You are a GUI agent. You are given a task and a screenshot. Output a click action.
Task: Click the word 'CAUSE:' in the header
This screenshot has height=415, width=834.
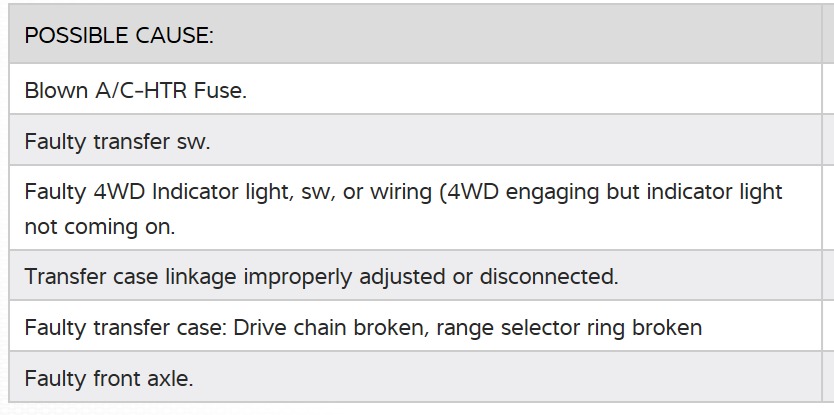coord(175,35)
